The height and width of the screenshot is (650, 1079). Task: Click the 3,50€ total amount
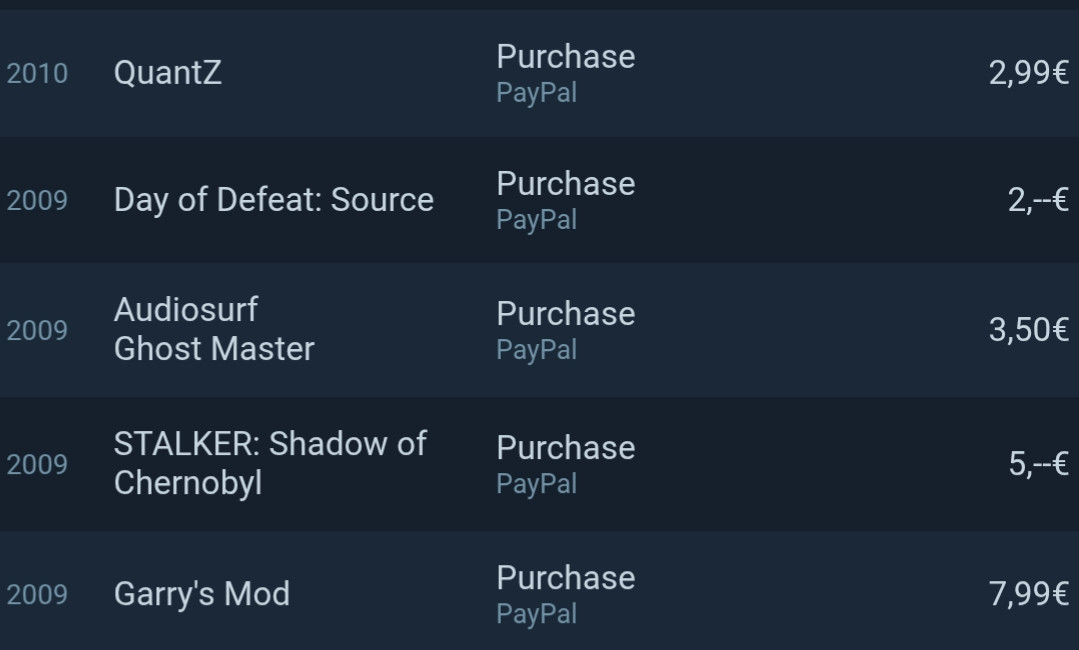tap(1028, 330)
